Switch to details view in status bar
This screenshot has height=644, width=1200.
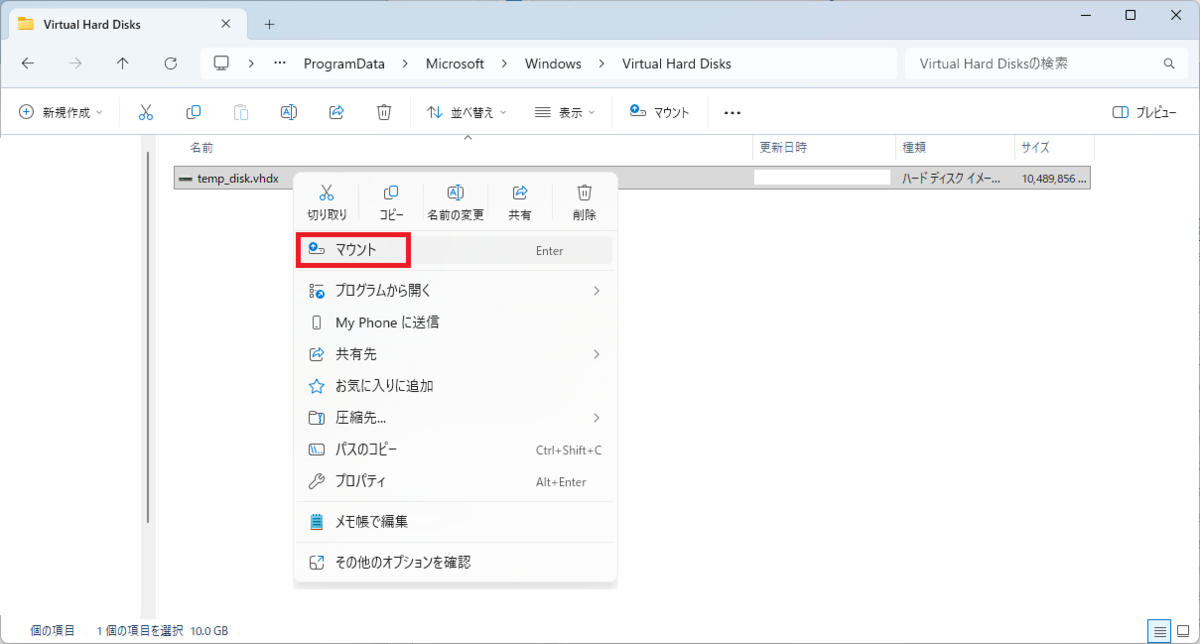(1159, 631)
